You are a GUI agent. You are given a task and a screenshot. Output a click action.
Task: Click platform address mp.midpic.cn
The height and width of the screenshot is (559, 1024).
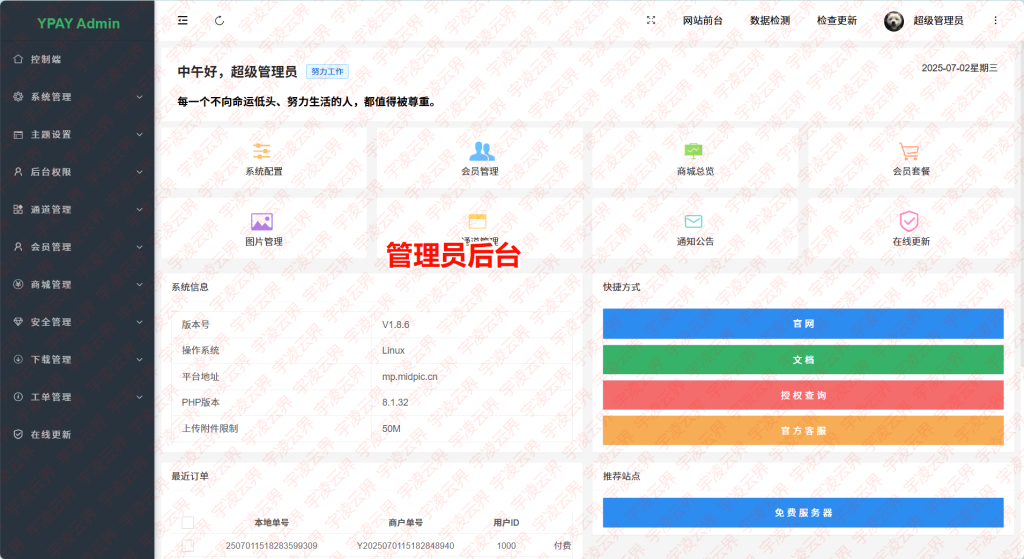409,377
